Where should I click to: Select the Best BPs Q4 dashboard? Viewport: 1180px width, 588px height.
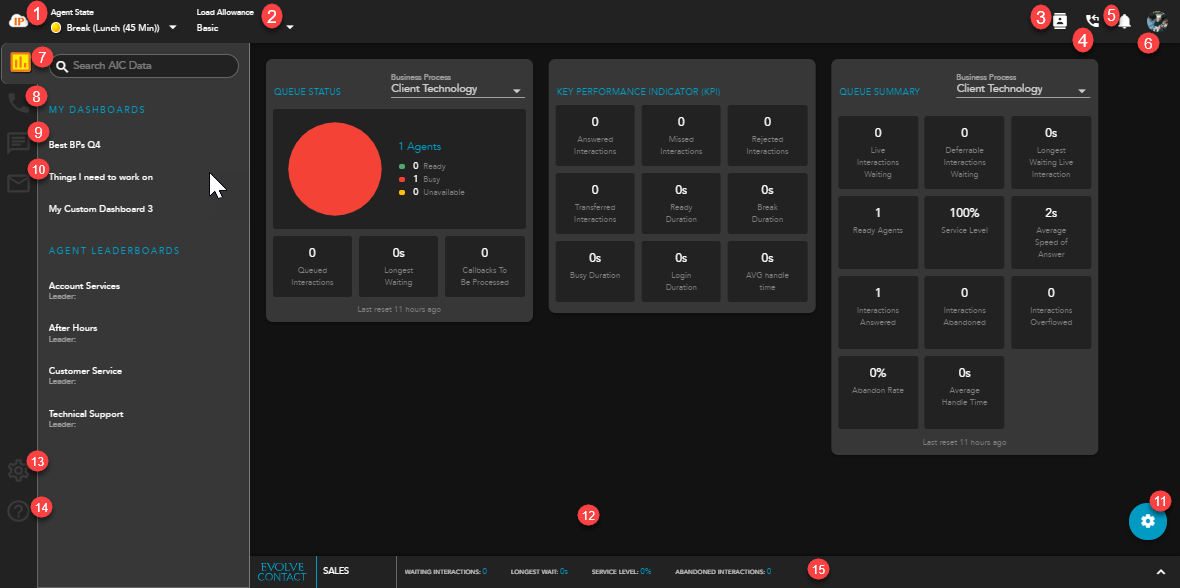click(75, 144)
